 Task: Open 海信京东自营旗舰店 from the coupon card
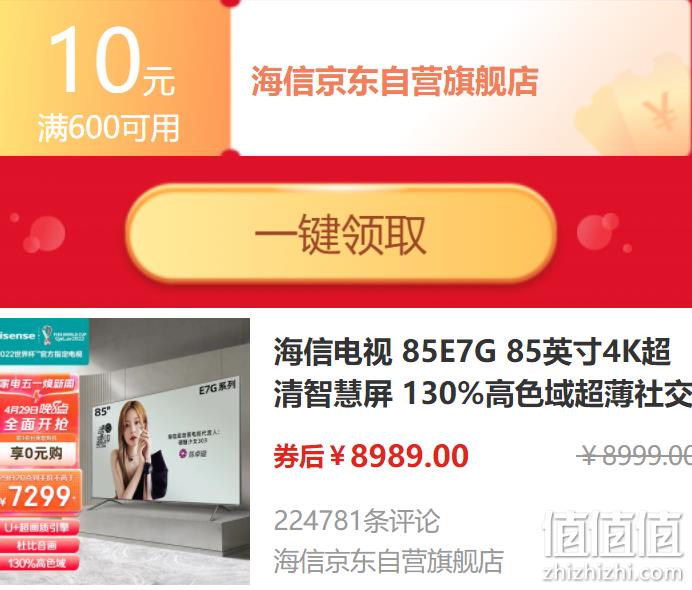(395, 81)
